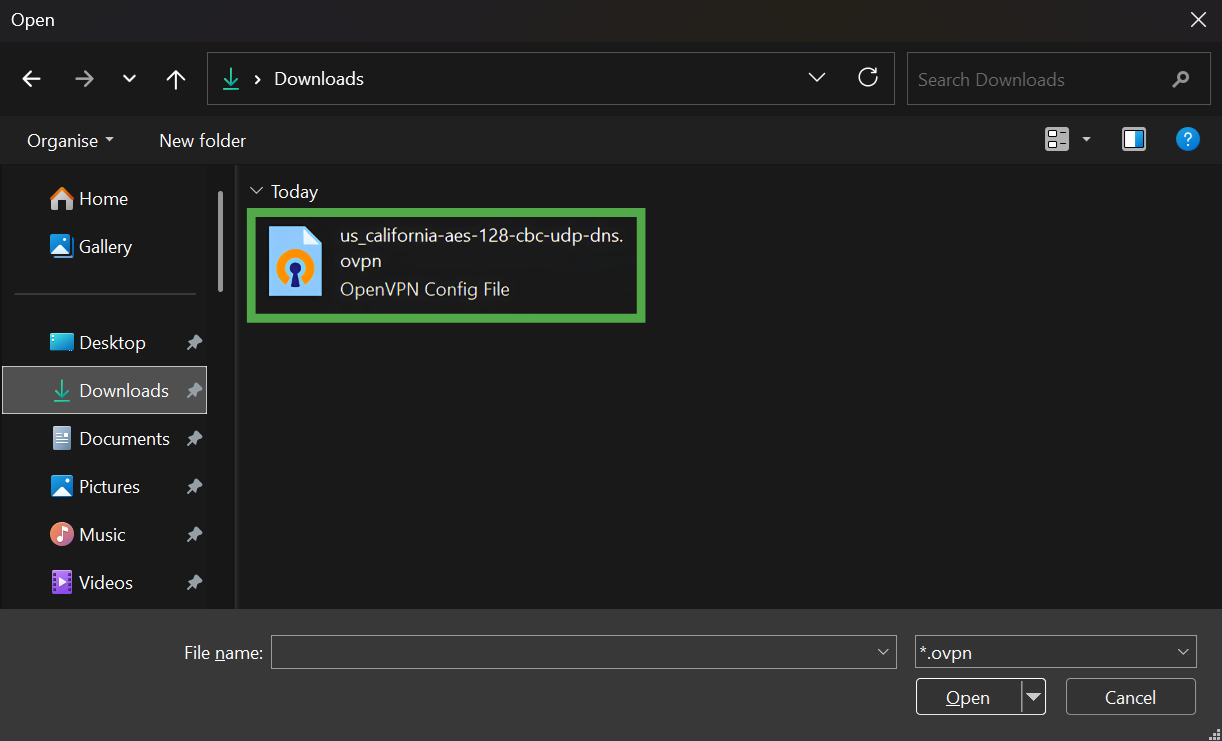This screenshot has width=1222, height=741.
Task: Open the view options dropdown arrow
Action: tap(1086, 140)
